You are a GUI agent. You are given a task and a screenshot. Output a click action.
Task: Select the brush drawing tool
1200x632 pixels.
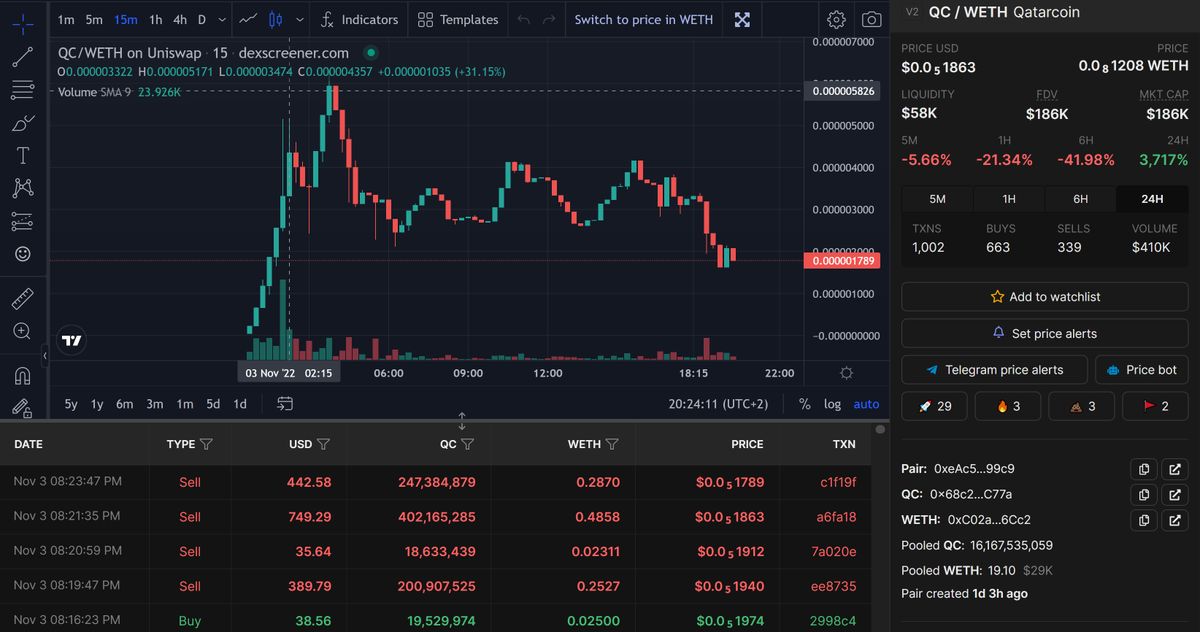[23, 123]
